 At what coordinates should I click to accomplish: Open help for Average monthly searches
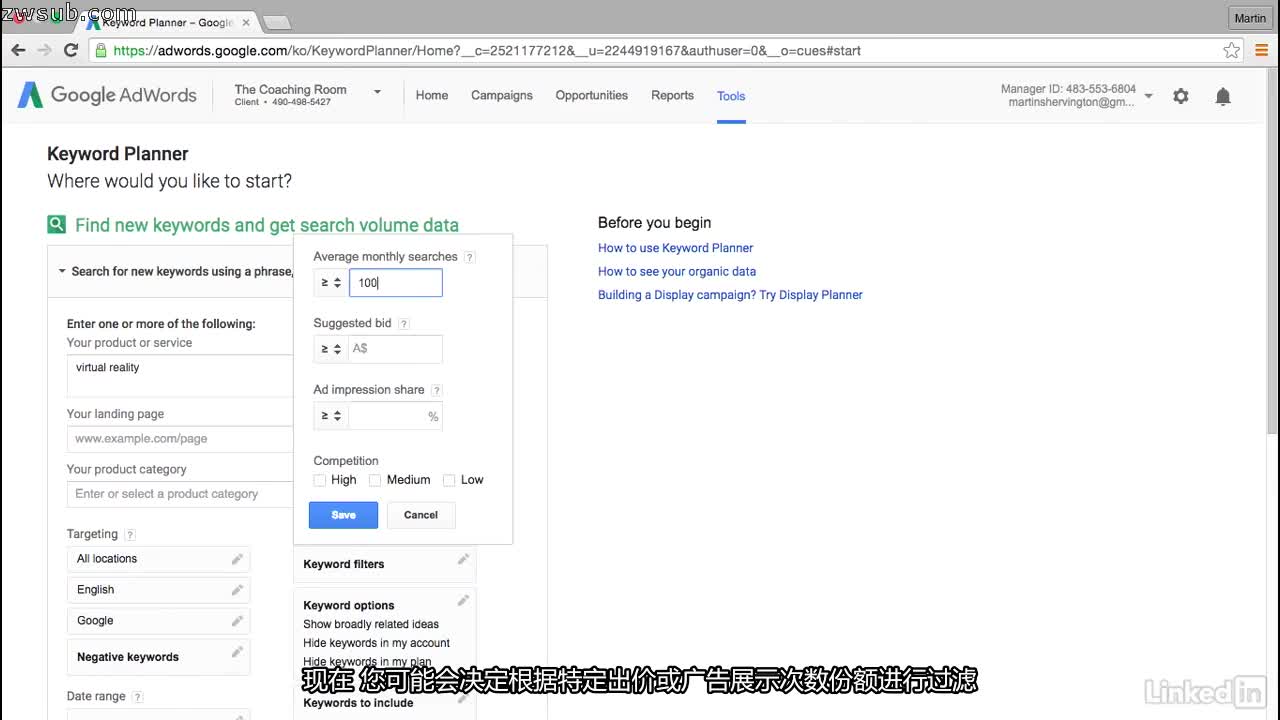click(x=470, y=257)
